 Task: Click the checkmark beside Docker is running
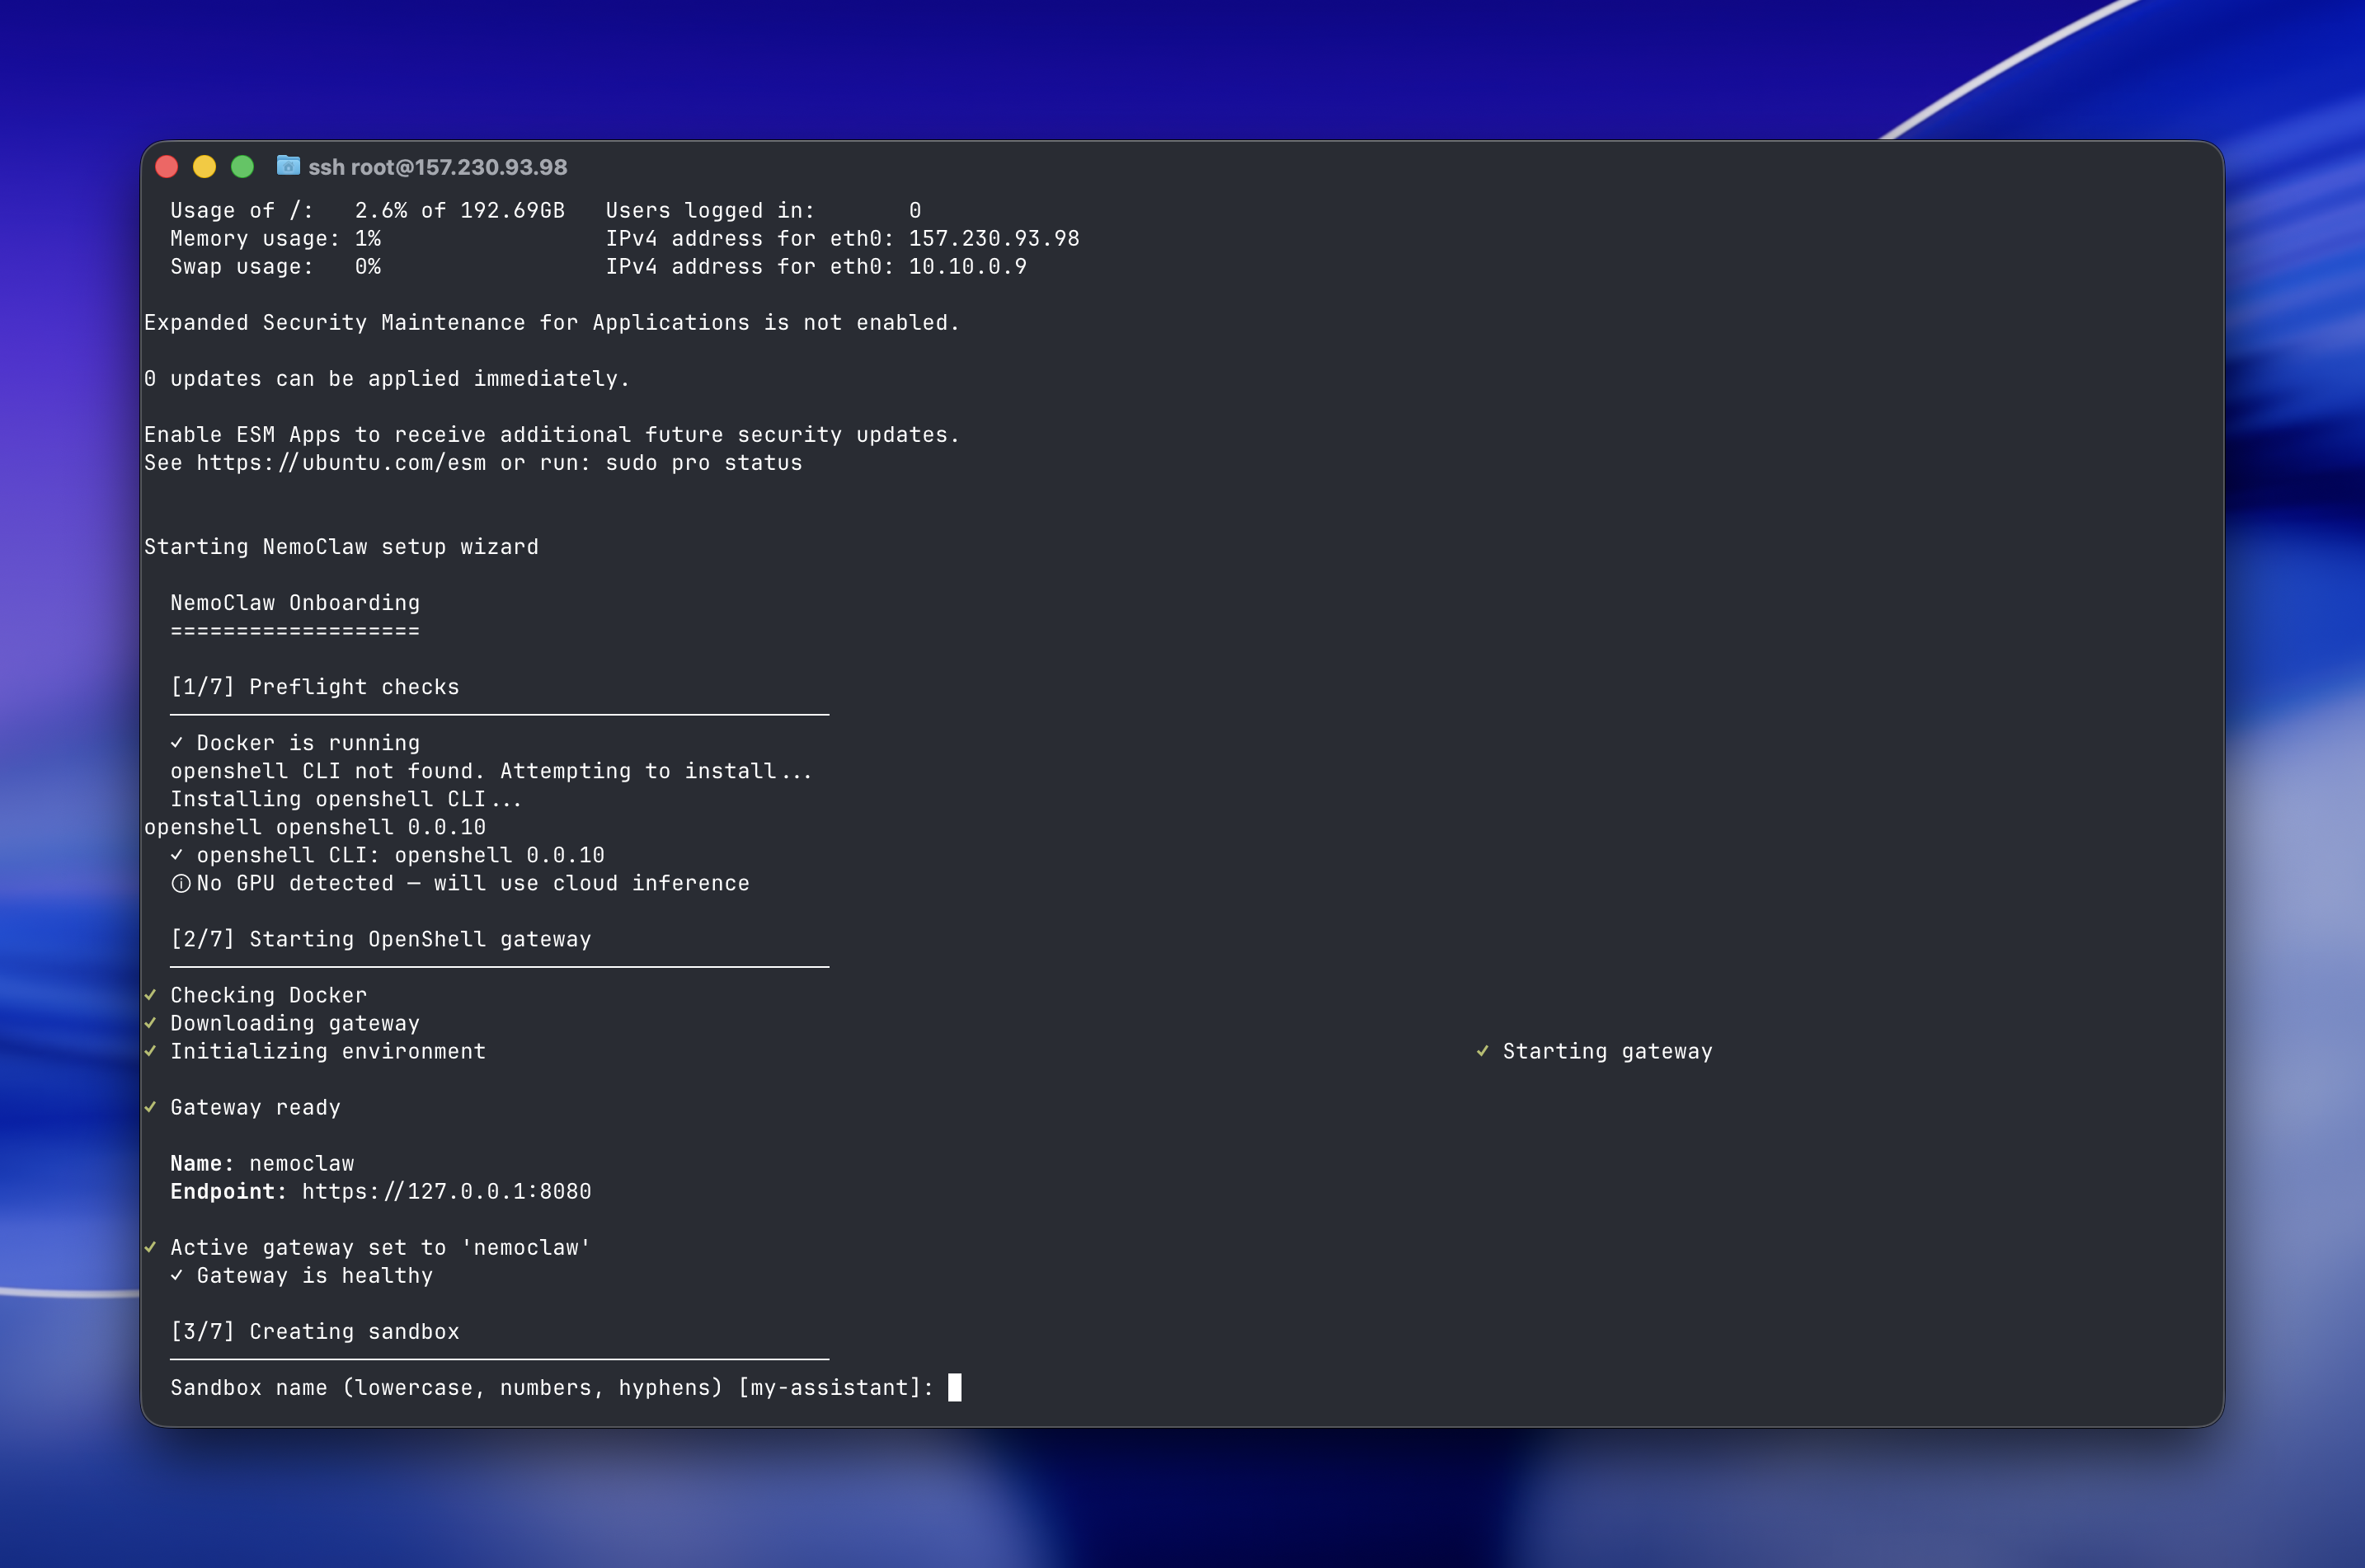point(179,742)
